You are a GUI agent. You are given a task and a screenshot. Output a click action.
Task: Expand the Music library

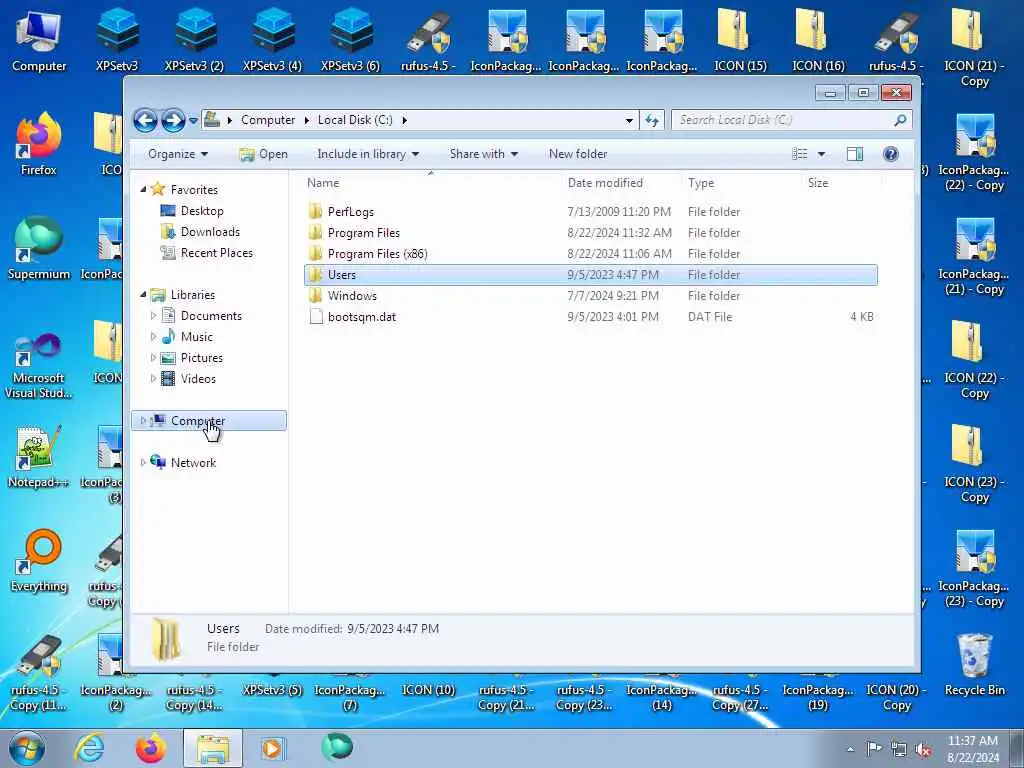pyautogui.click(x=153, y=337)
